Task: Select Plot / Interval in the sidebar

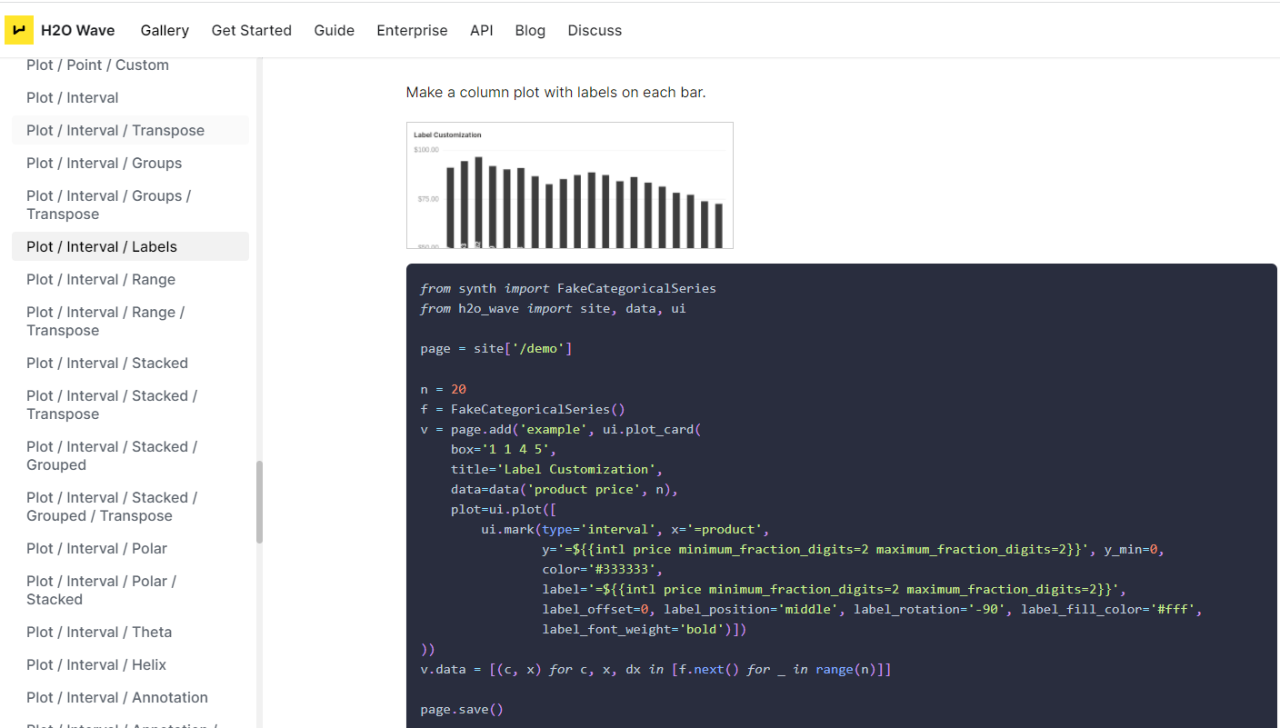Action: (x=72, y=97)
